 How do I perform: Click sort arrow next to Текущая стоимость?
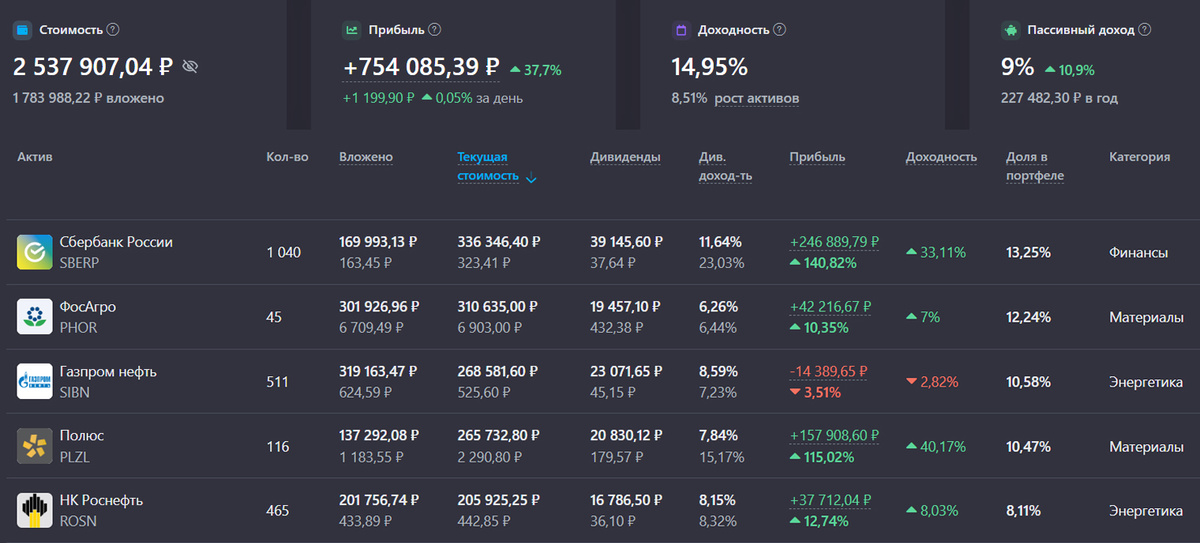pyautogui.click(x=531, y=179)
